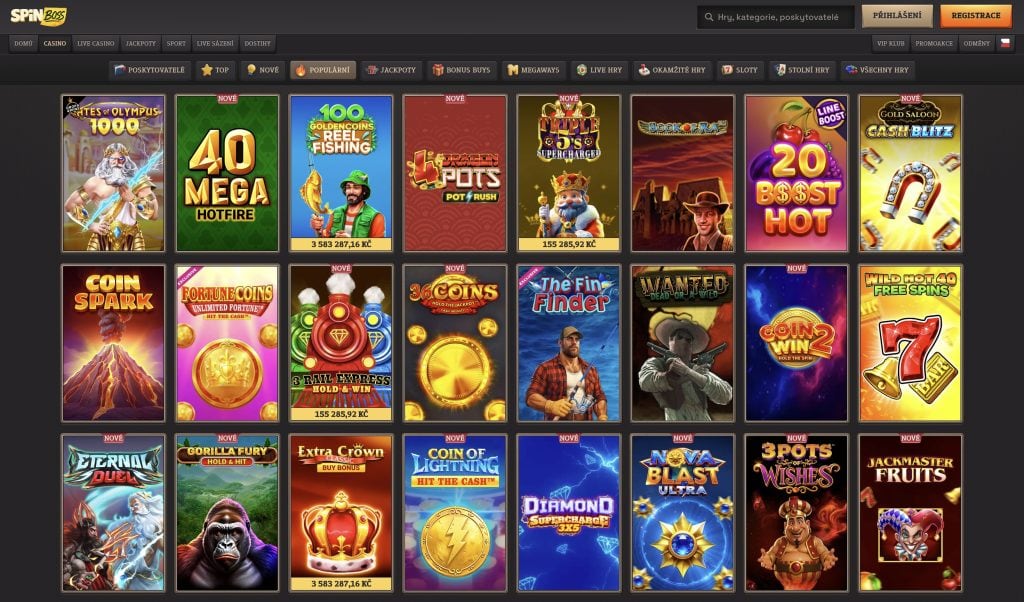Open 36 Coins game

pos(455,343)
